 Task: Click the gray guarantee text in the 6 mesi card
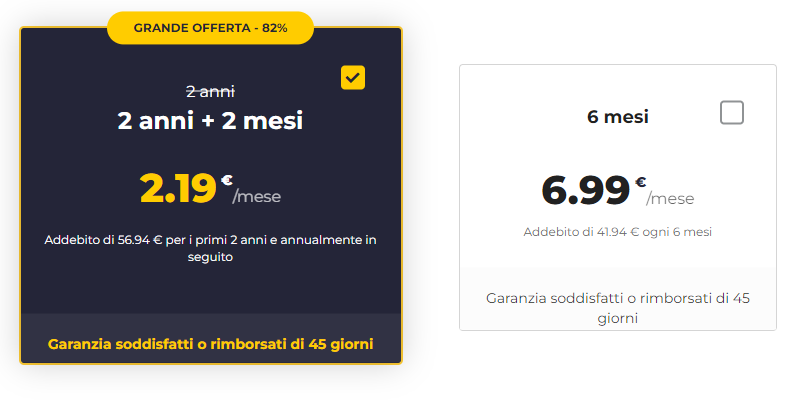(x=617, y=308)
